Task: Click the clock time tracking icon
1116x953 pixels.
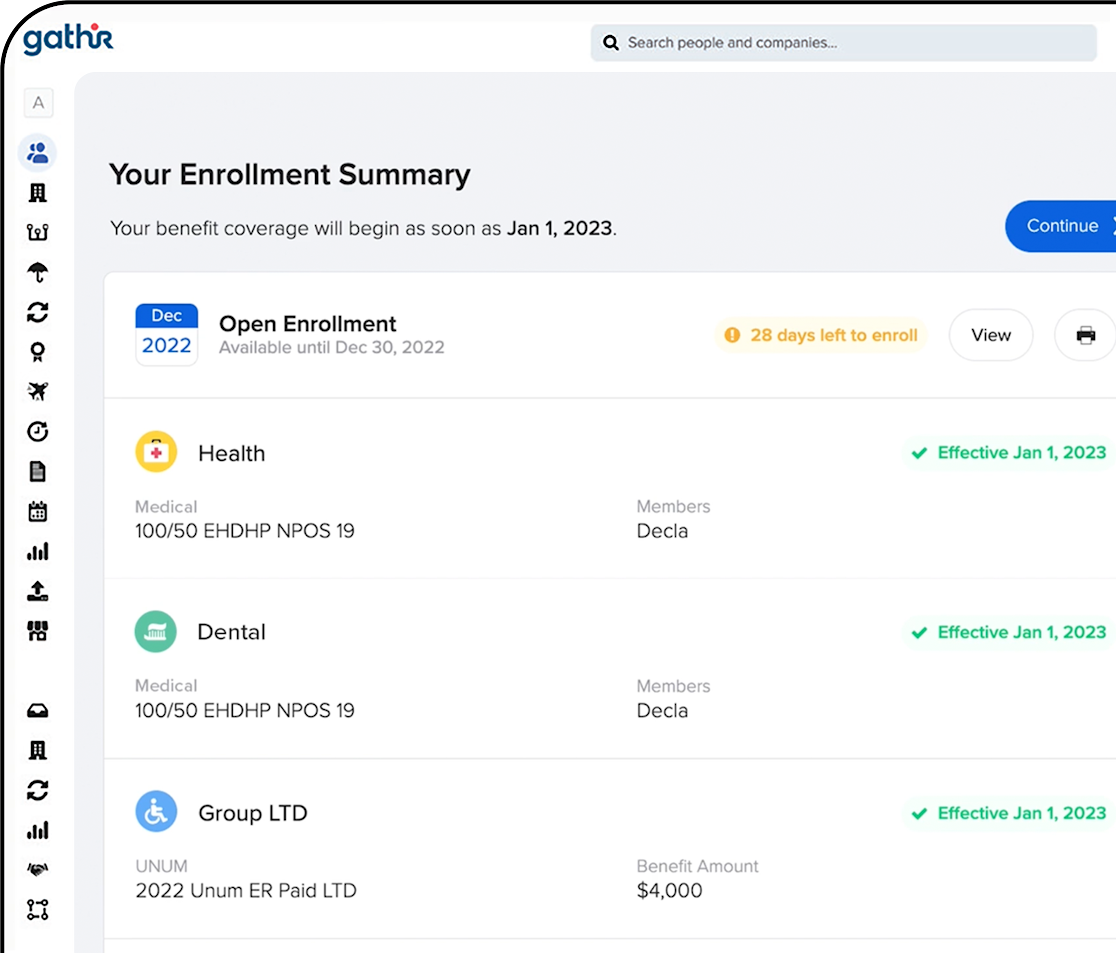Action: pyautogui.click(x=38, y=432)
